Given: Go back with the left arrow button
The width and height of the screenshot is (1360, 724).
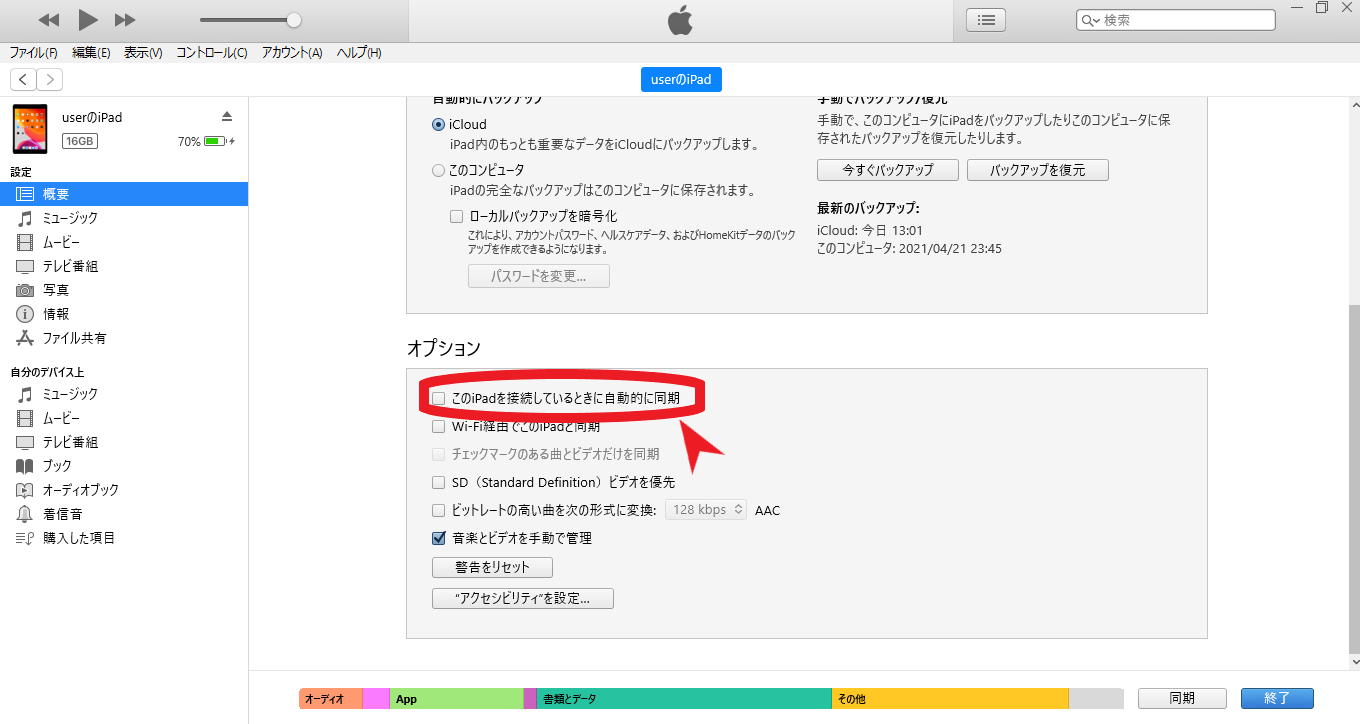Looking at the screenshot, I should [x=24, y=79].
